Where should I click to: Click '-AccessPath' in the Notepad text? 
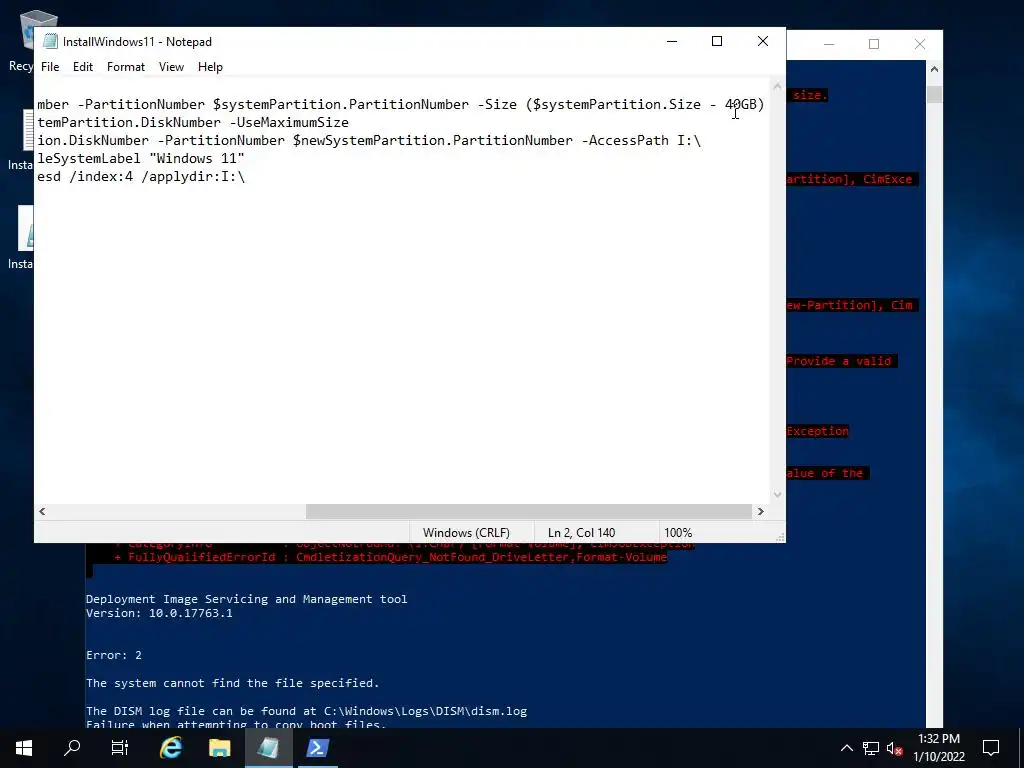pos(628,140)
